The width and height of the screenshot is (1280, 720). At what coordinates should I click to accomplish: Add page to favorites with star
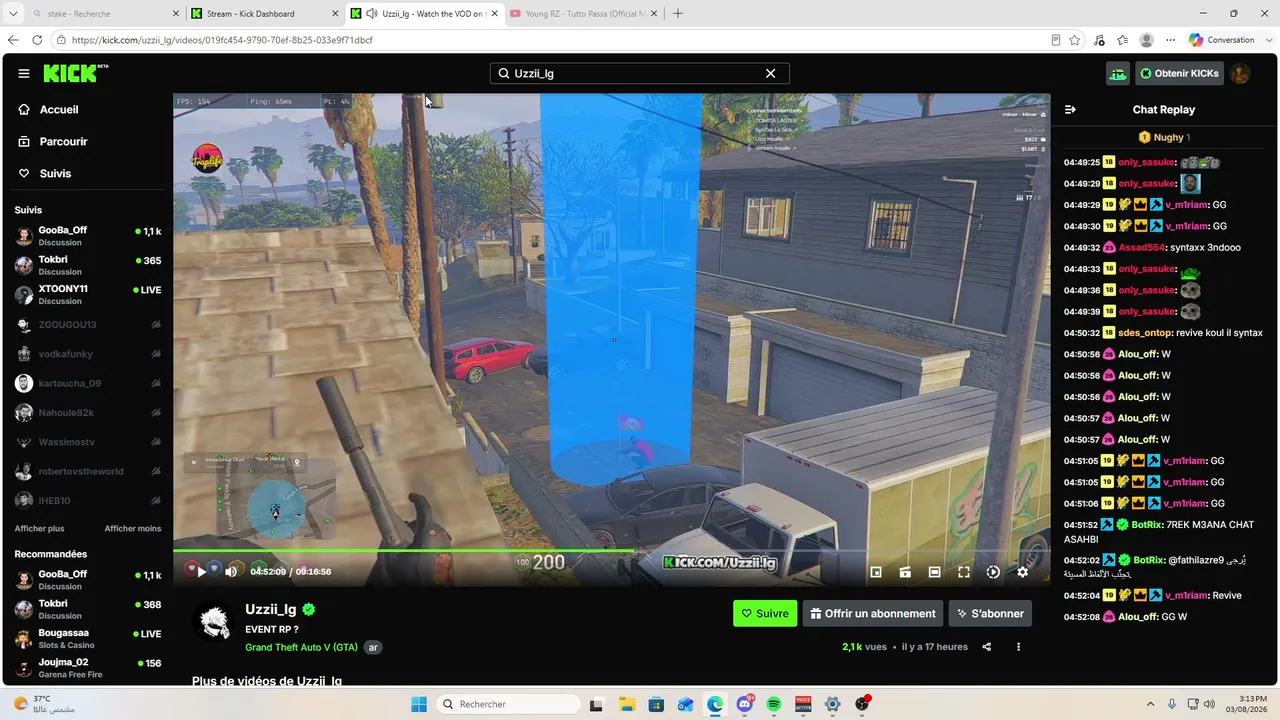coord(1075,40)
